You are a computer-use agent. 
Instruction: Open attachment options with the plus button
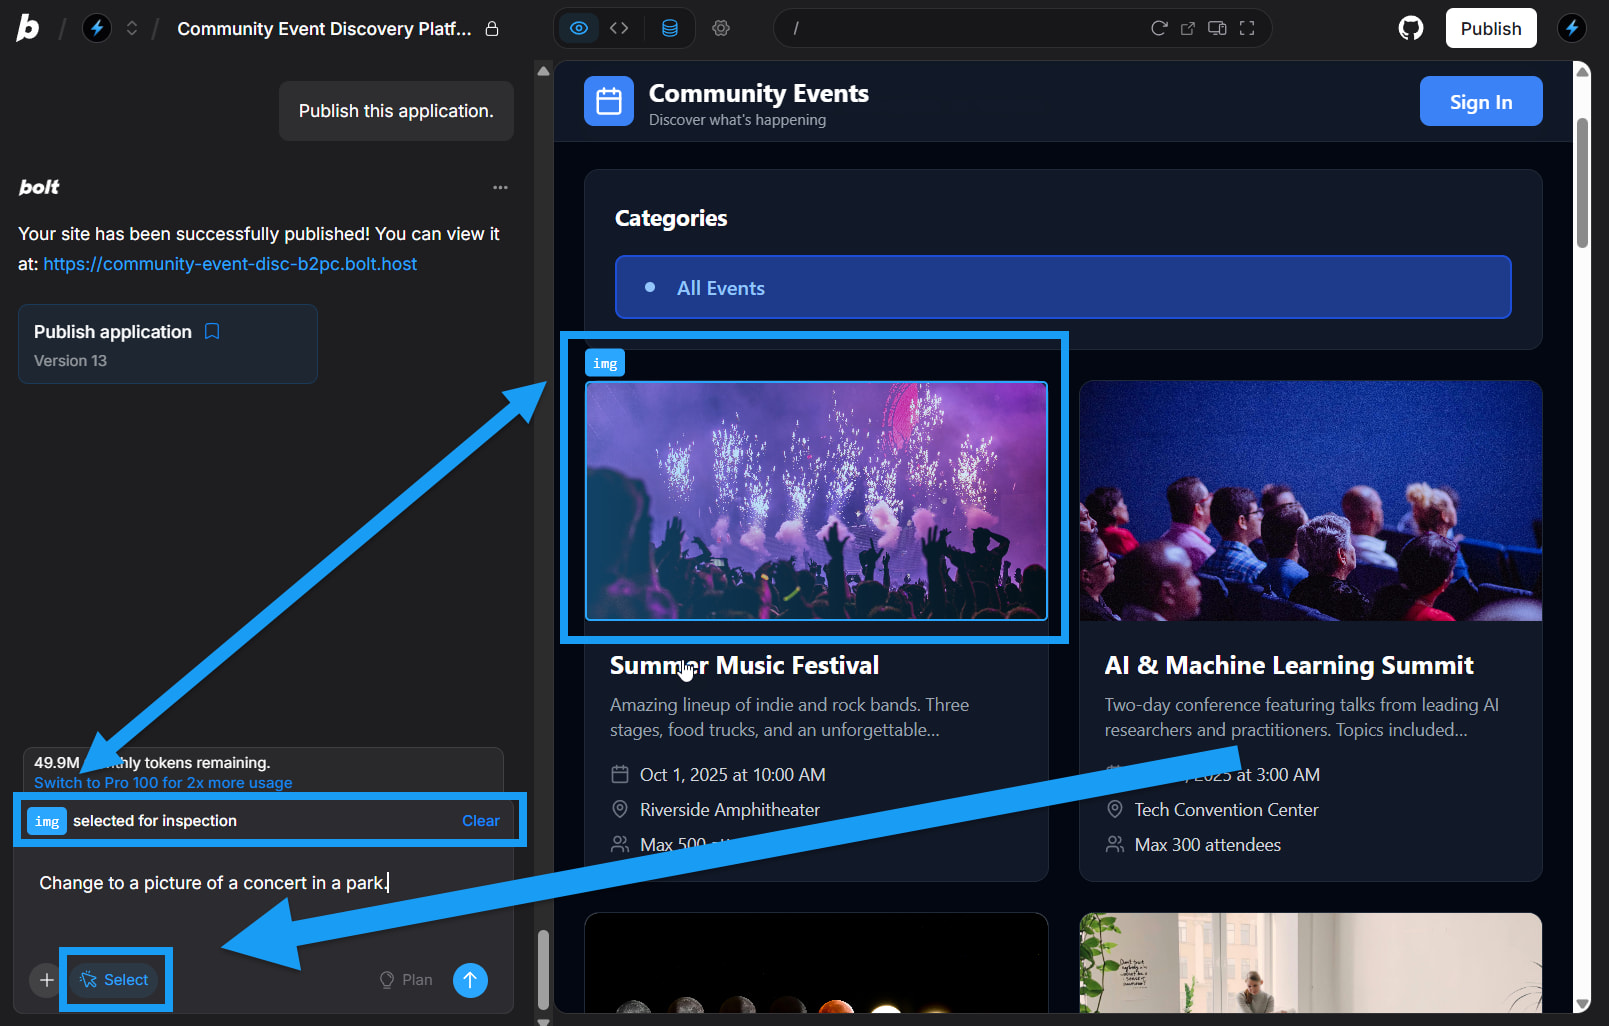click(45, 980)
